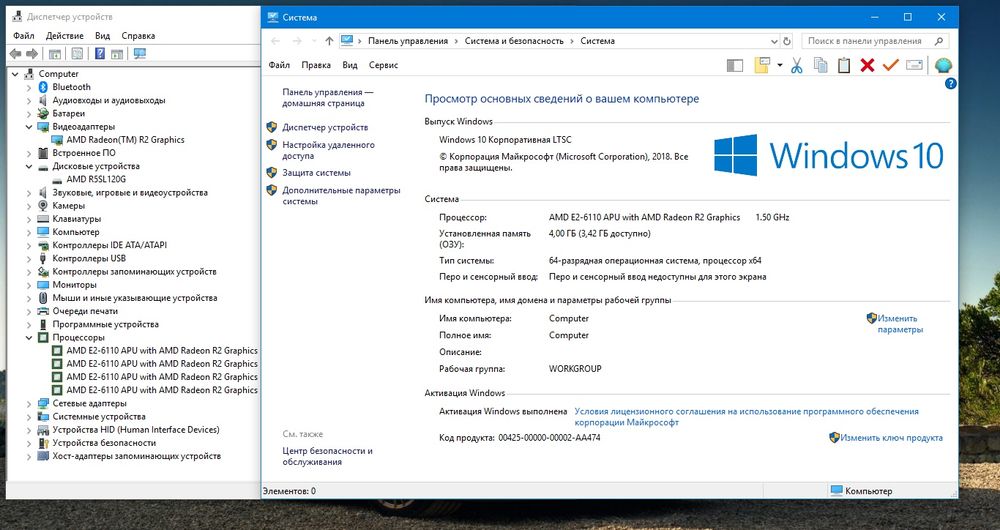The width and height of the screenshot is (1000, 530).
Task: Click scan hardware monitor icon in Device Manager
Action: (x=140, y=54)
